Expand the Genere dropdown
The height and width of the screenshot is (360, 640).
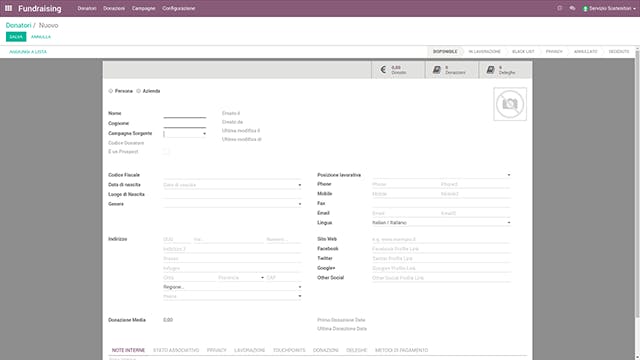[x=300, y=204]
